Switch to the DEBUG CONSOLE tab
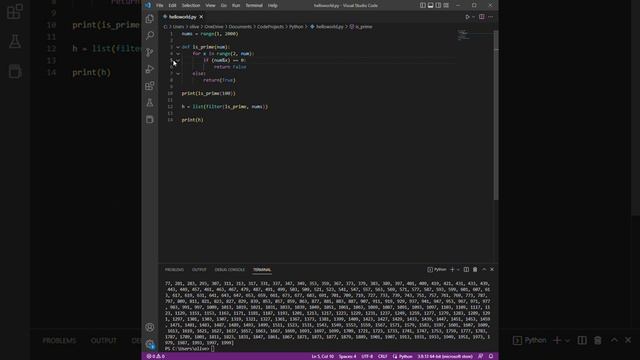Image resolution: width=640 pixels, height=360 pixels. 230,270
